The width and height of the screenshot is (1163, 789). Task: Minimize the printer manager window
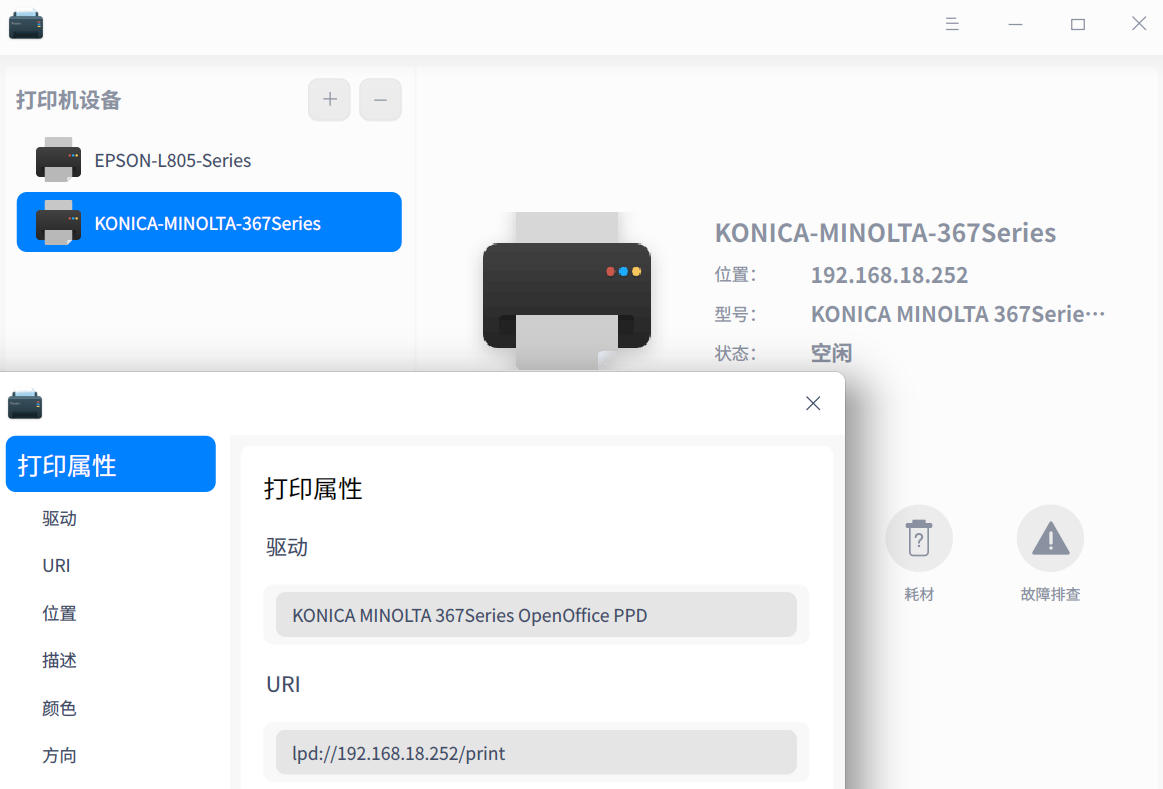[1015, 24]
